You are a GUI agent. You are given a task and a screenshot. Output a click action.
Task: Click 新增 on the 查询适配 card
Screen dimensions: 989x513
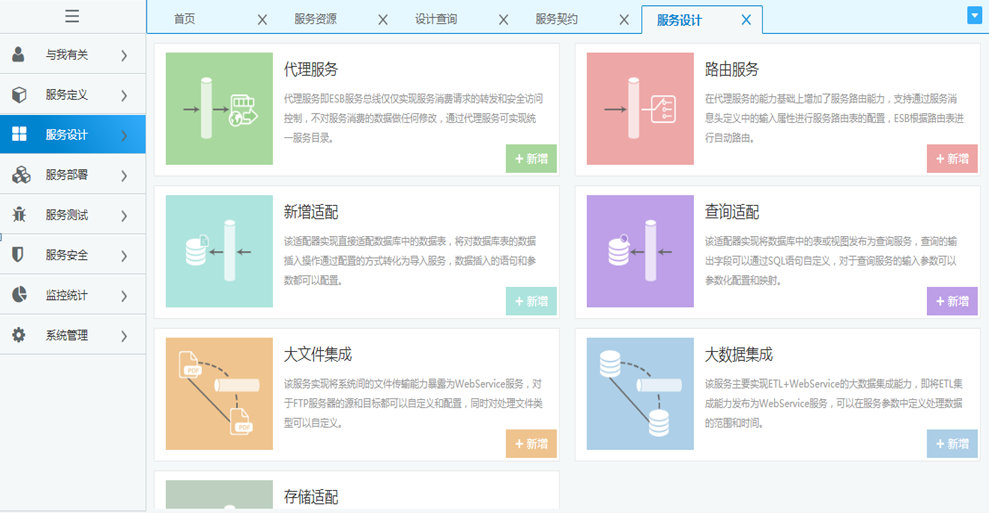click(952, 301)
